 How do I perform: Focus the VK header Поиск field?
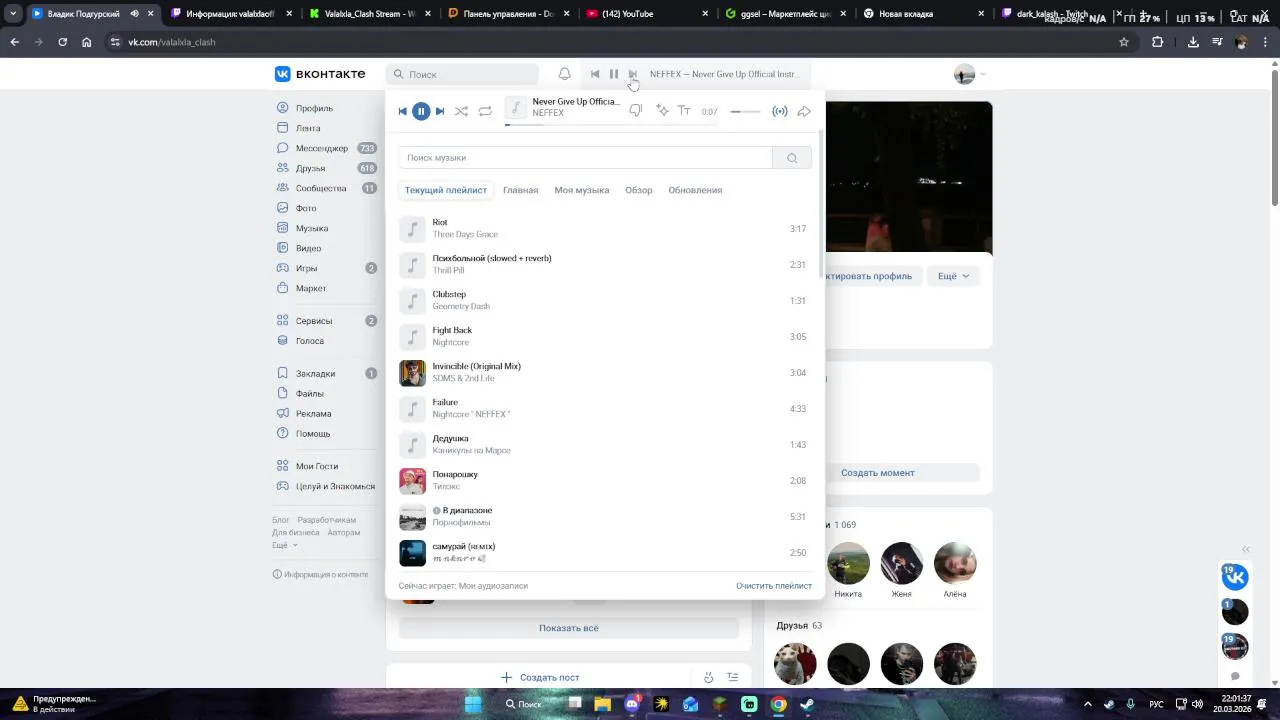pyautogui.click(x=462, y=74)
